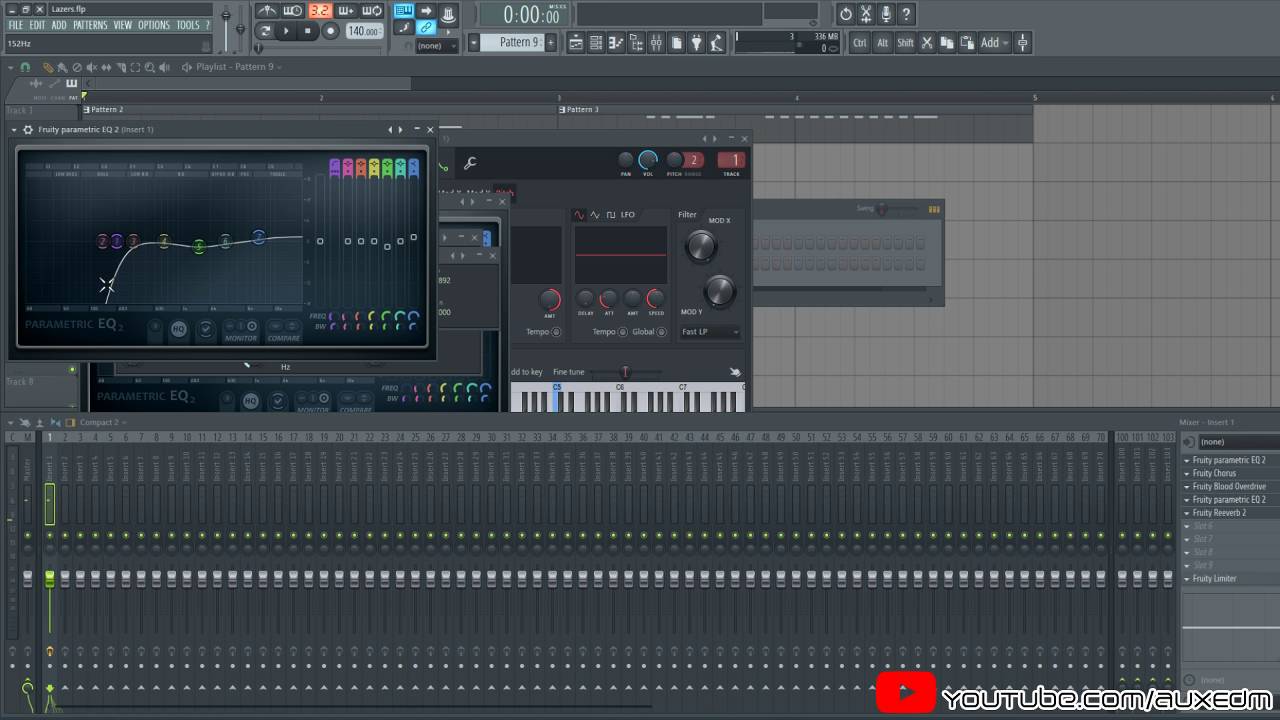Click the cut scissors toolbar icon
This screenshot has height=720, width=1280.
click(927, 43)
